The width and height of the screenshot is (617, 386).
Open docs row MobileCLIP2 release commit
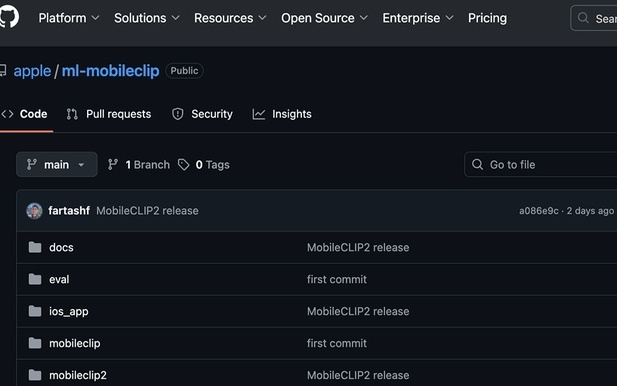click(358, 247)
